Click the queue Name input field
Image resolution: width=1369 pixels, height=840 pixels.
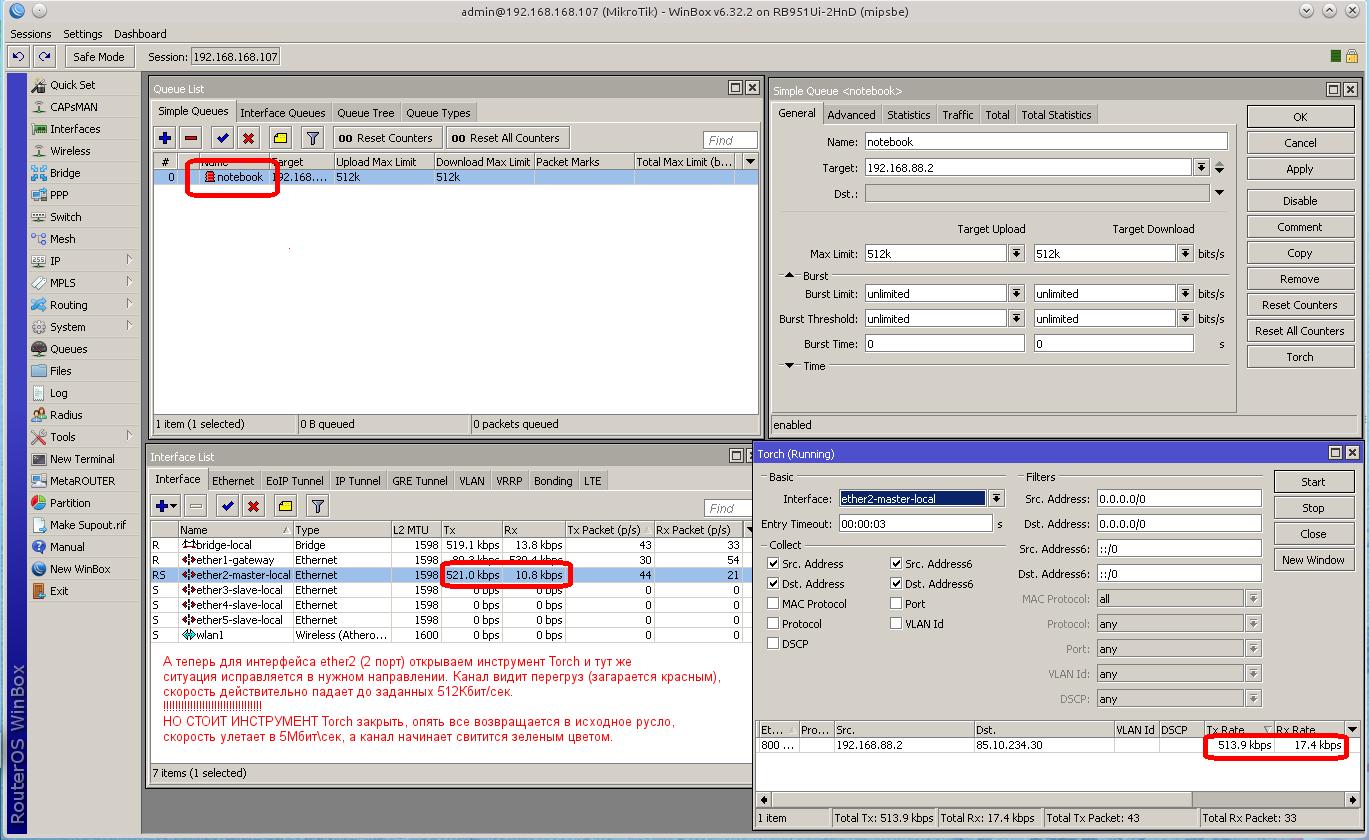click(1045, 142)
